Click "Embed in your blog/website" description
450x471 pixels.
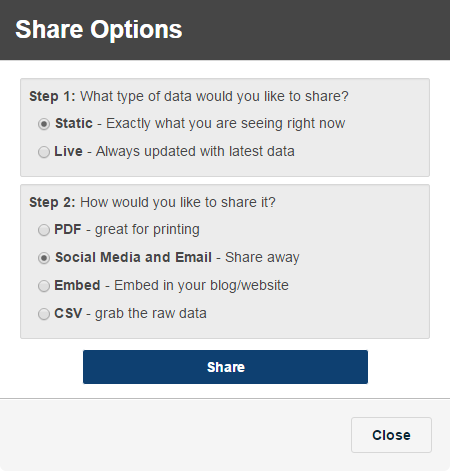point(201,286)
